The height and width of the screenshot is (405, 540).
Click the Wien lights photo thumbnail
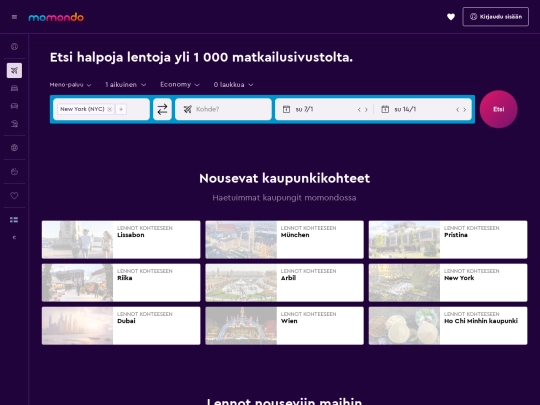coord(241,326)
